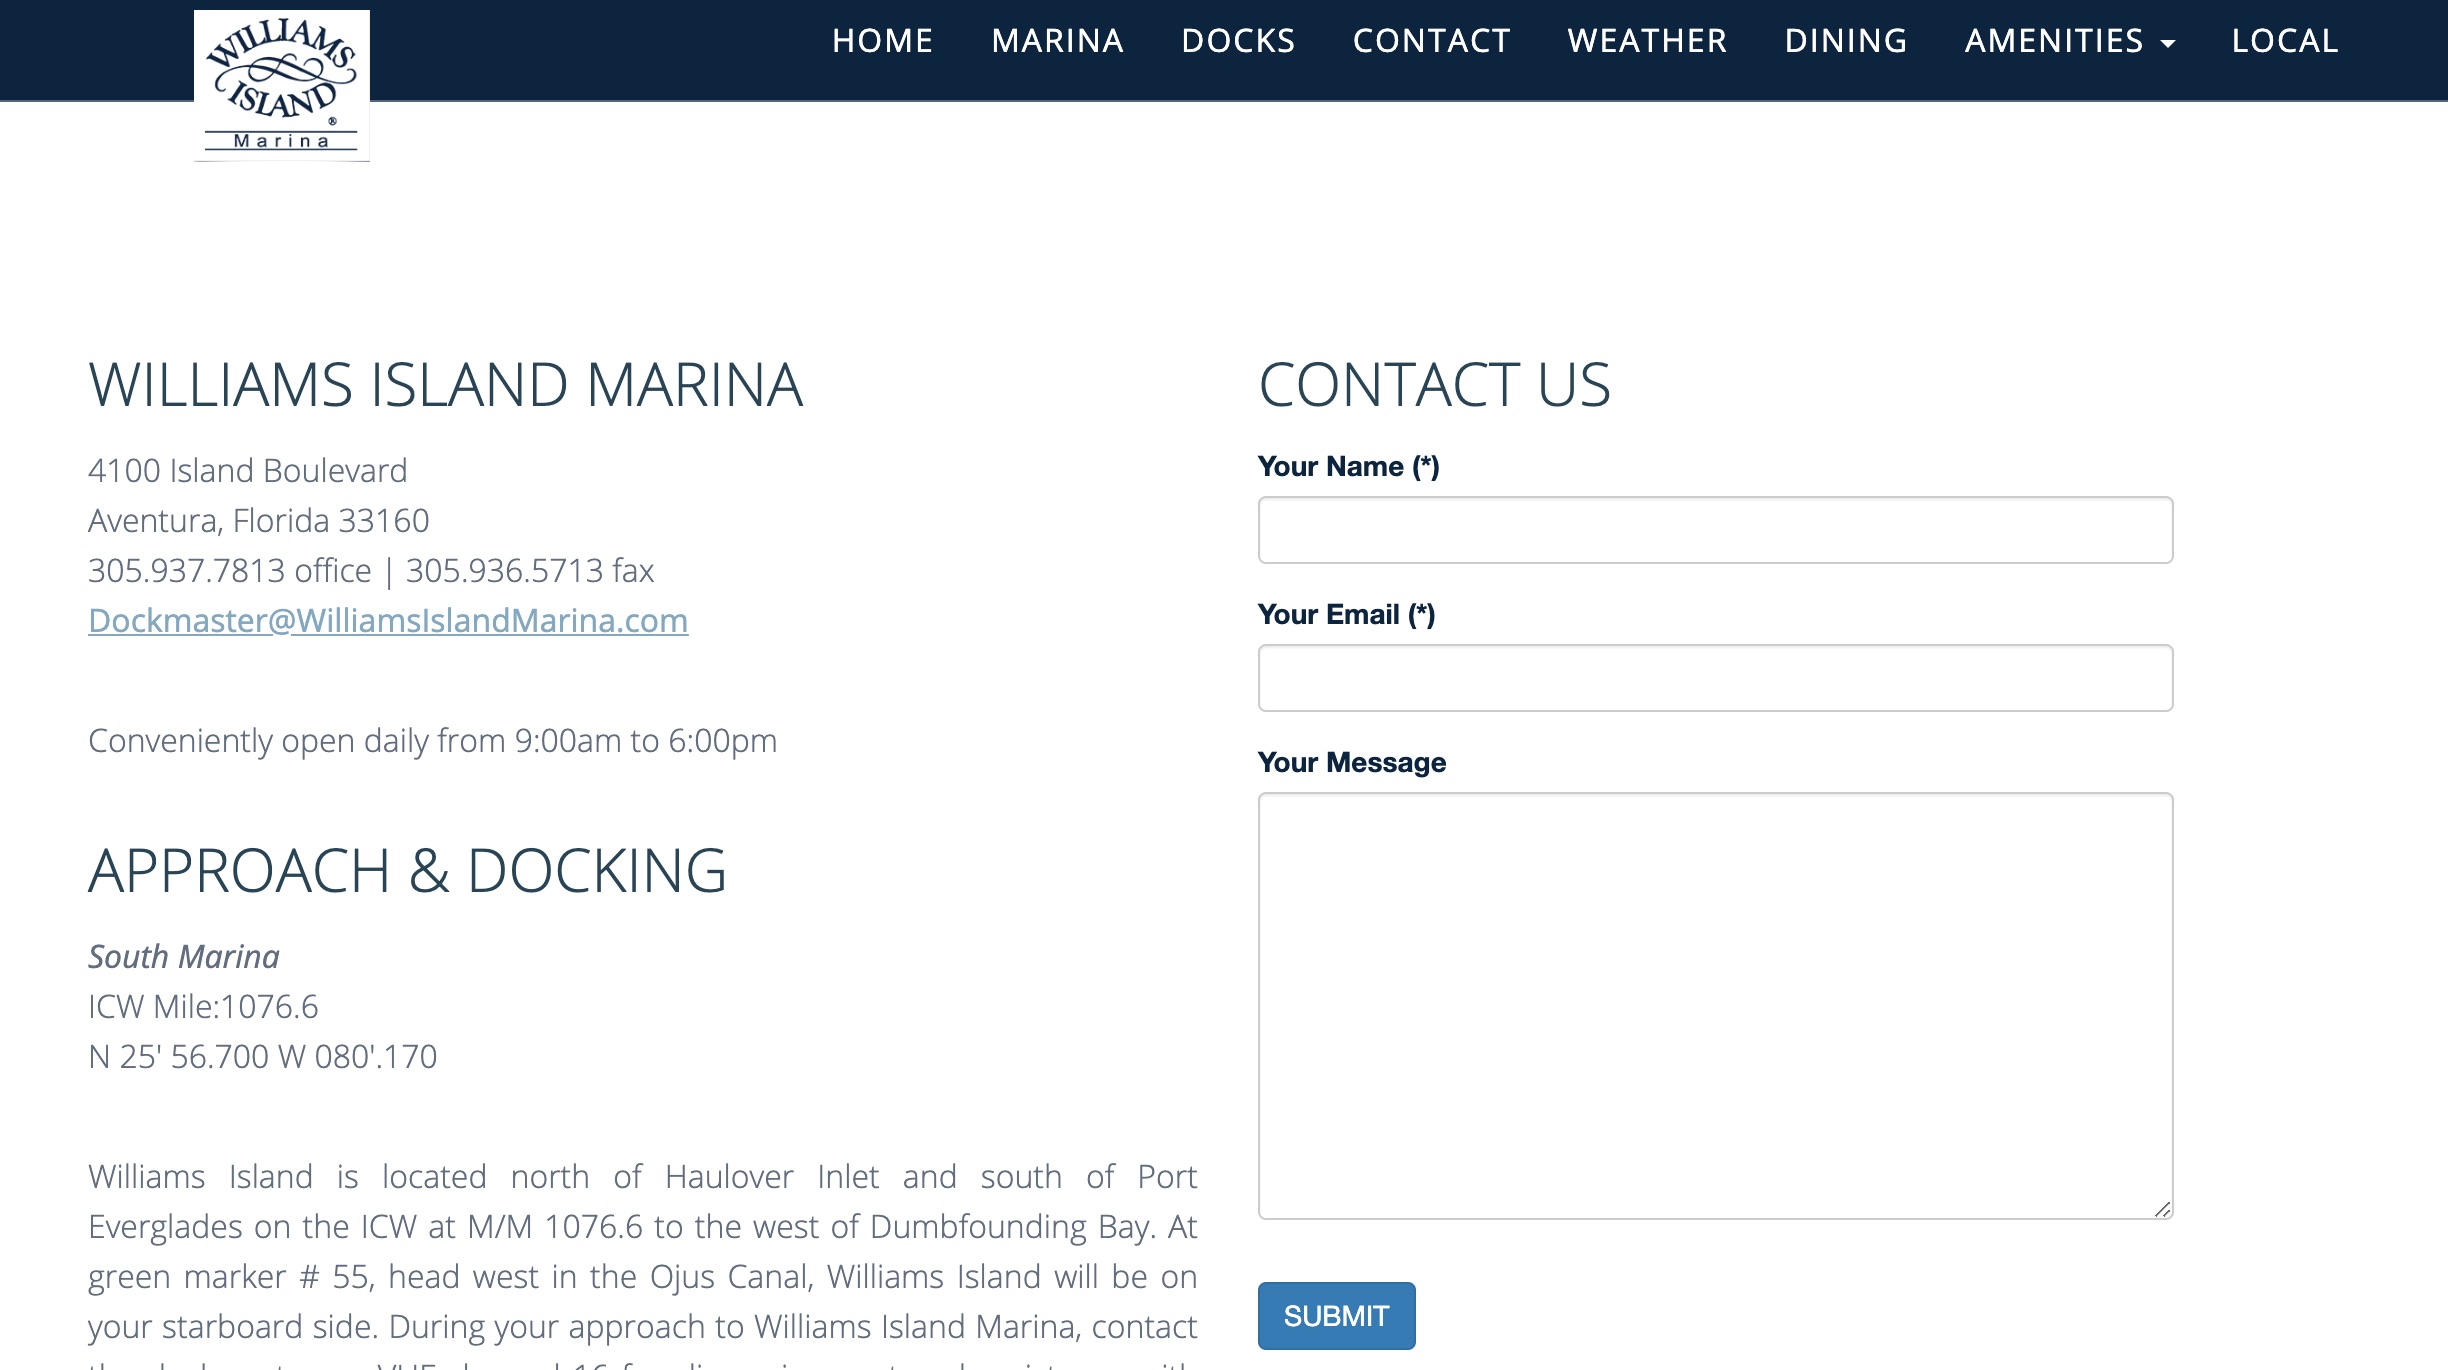Screen dimensions: 2448x1370
Task: Click inside the Your Message text area
Action: click(1715, 1006)
